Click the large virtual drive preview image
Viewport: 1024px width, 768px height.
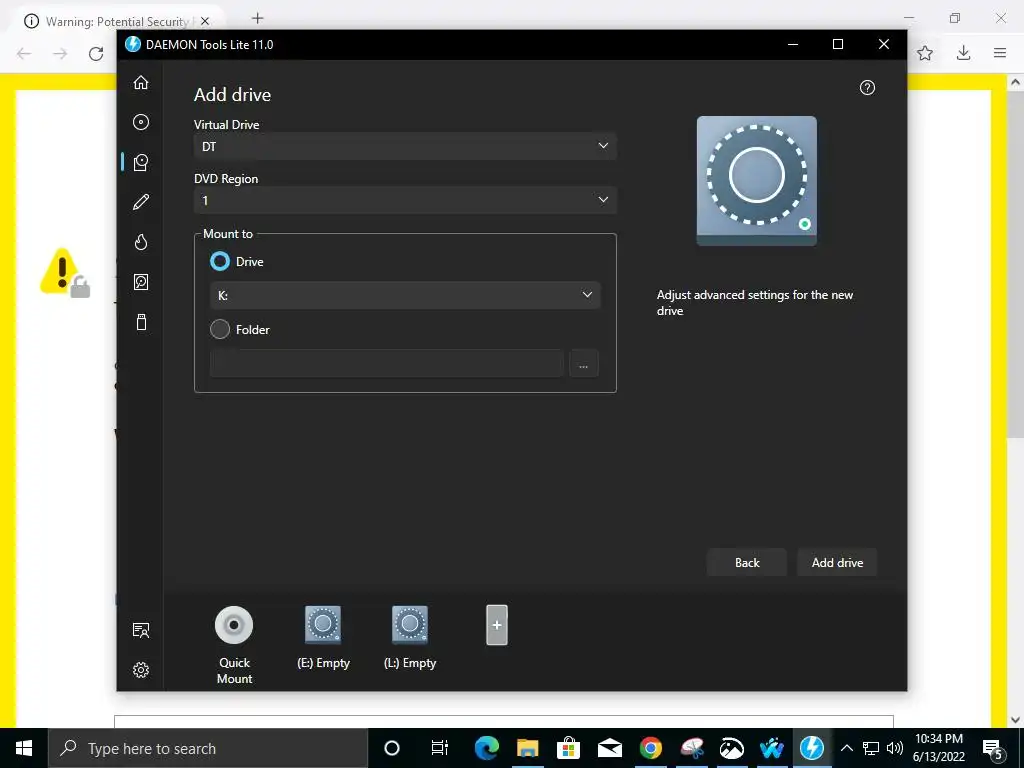tap(756, 181)
